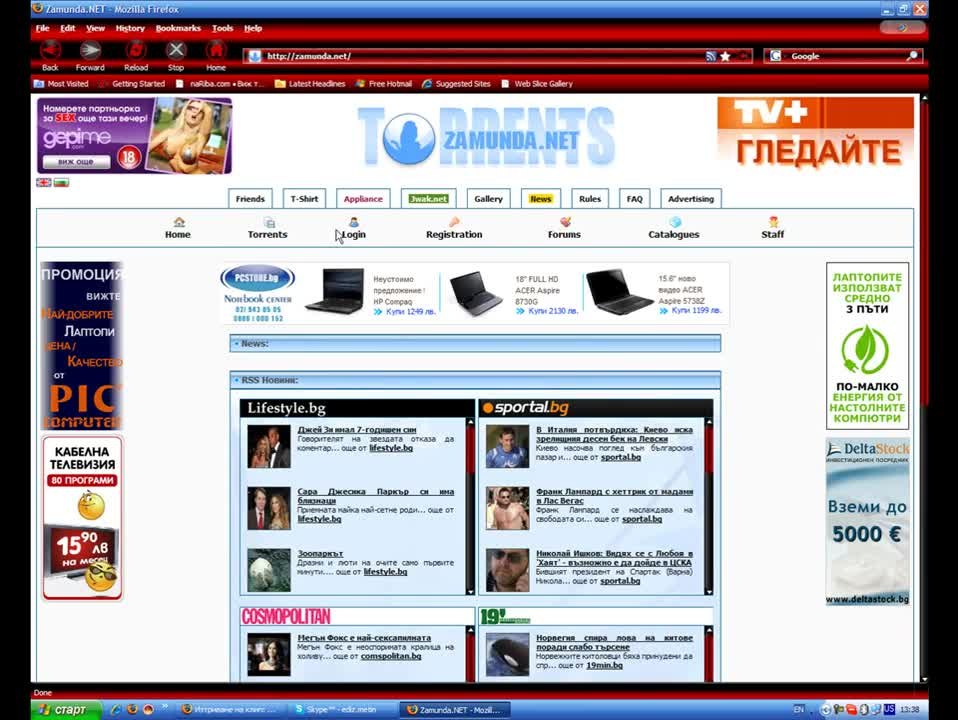Open the Мегън Фокс Cosmopolitan article headline
This screenshot has width=958, height=720.
pos(364,637)
